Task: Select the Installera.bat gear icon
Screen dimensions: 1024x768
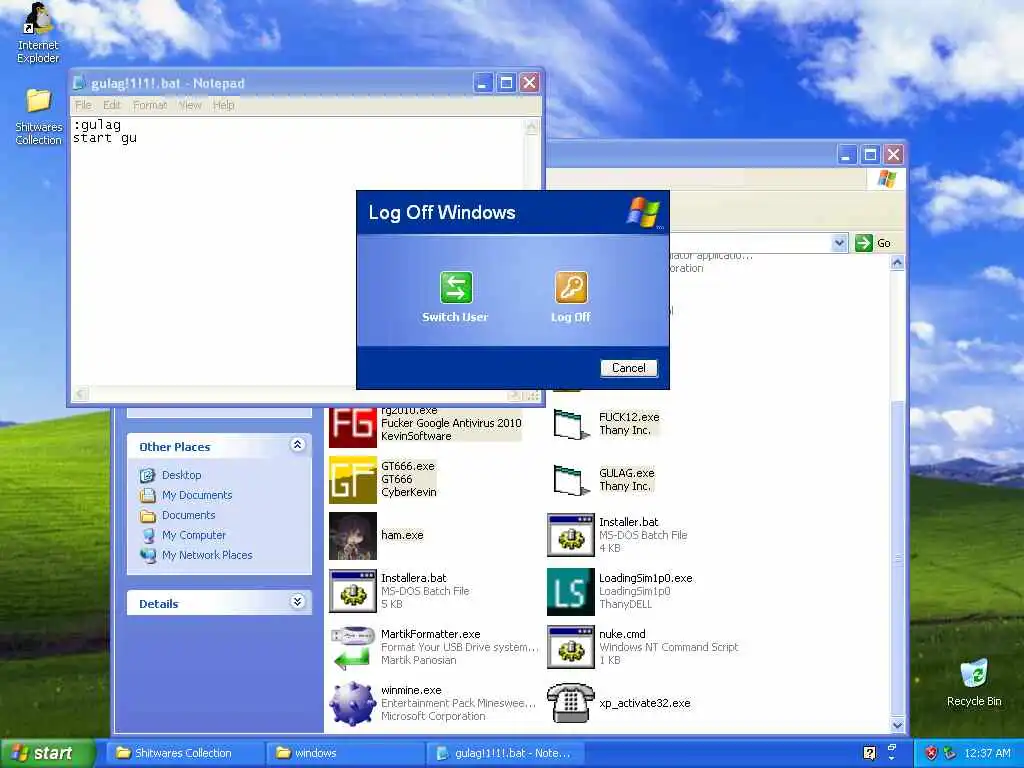Action: tap(353, 592)
